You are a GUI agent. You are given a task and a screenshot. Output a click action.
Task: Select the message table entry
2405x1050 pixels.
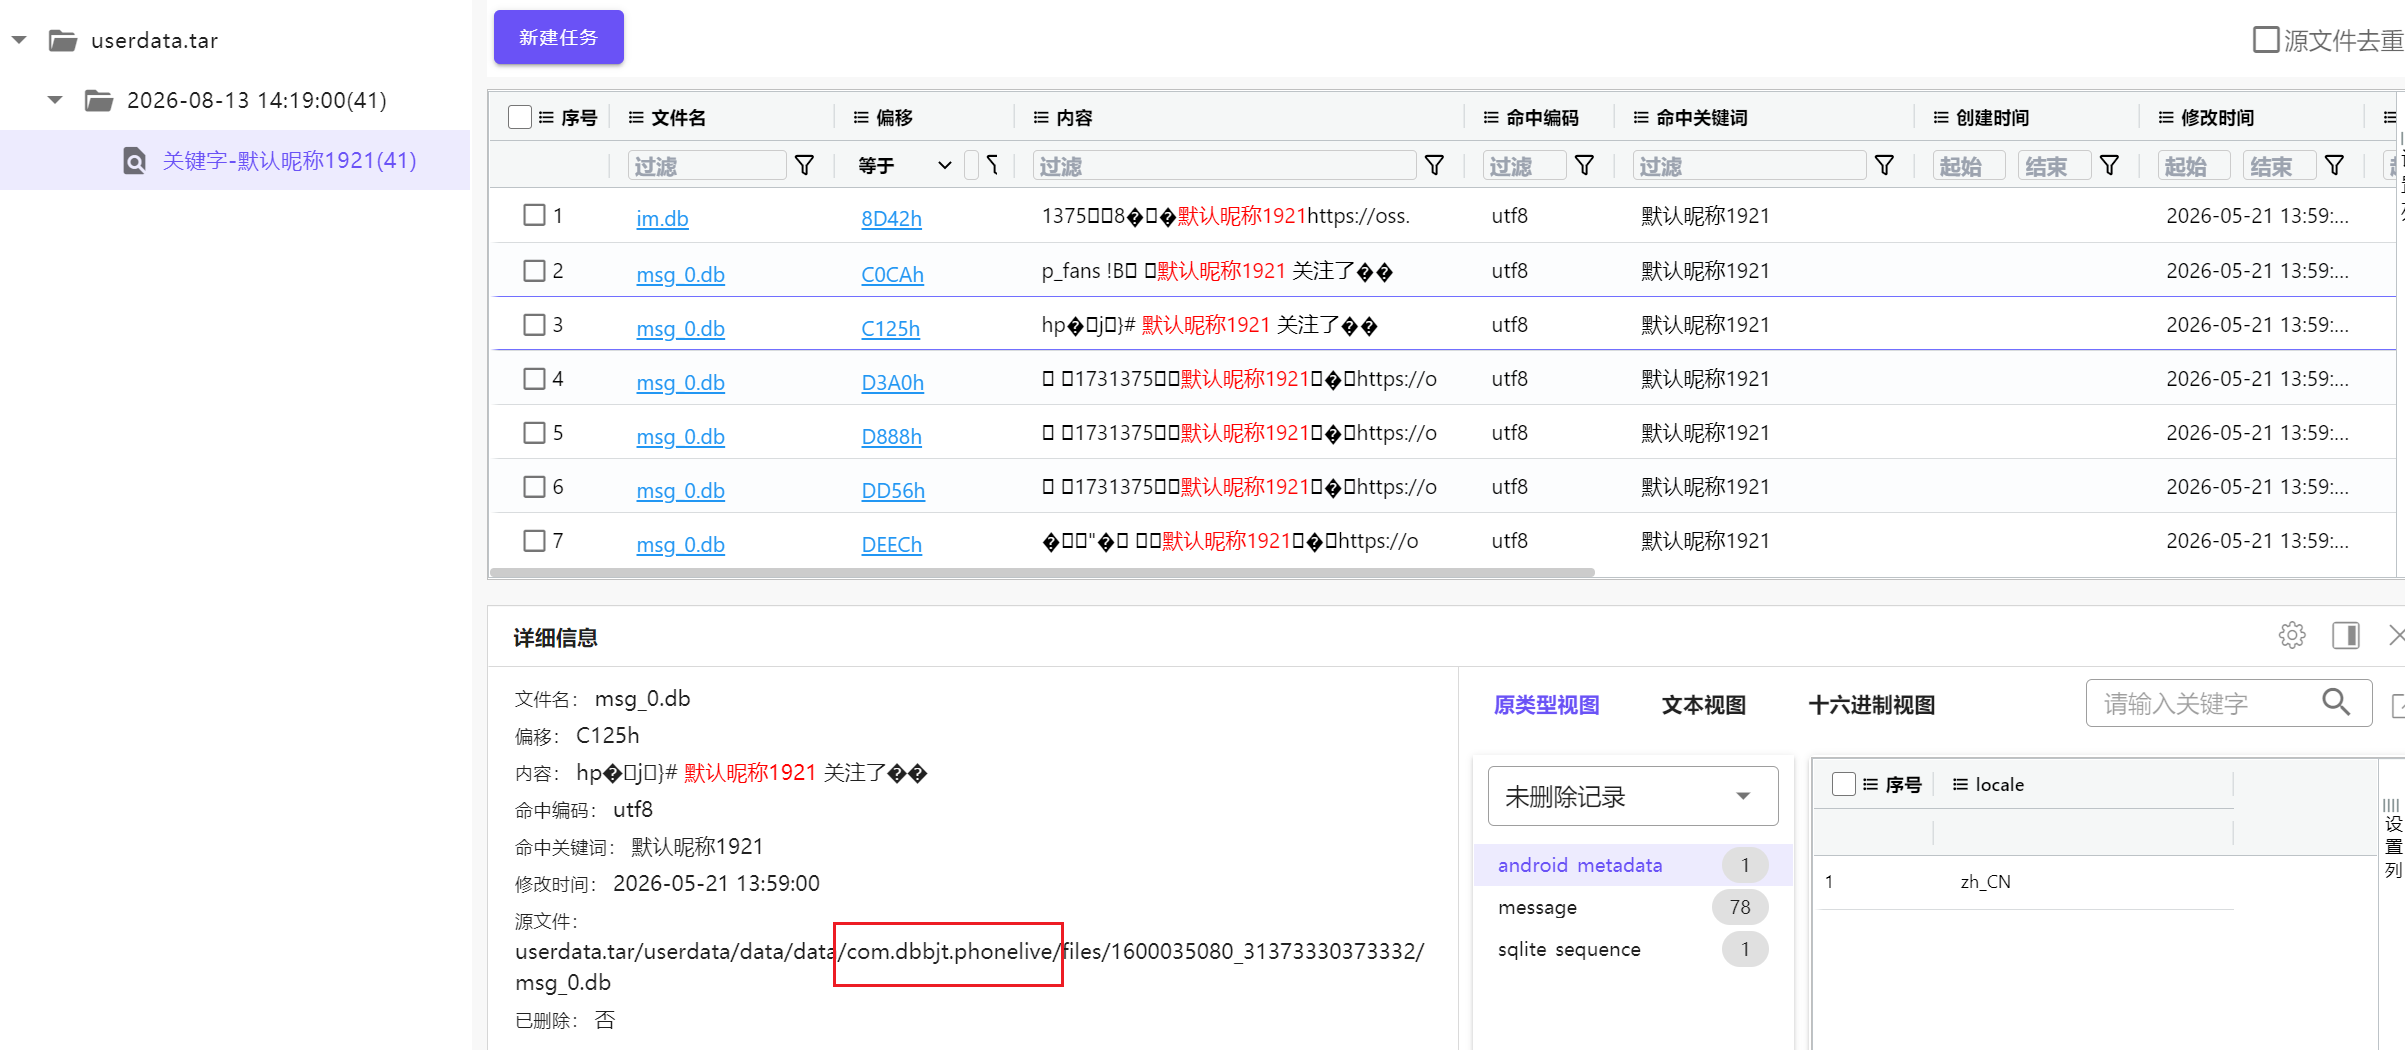[x=1632, y=907]
